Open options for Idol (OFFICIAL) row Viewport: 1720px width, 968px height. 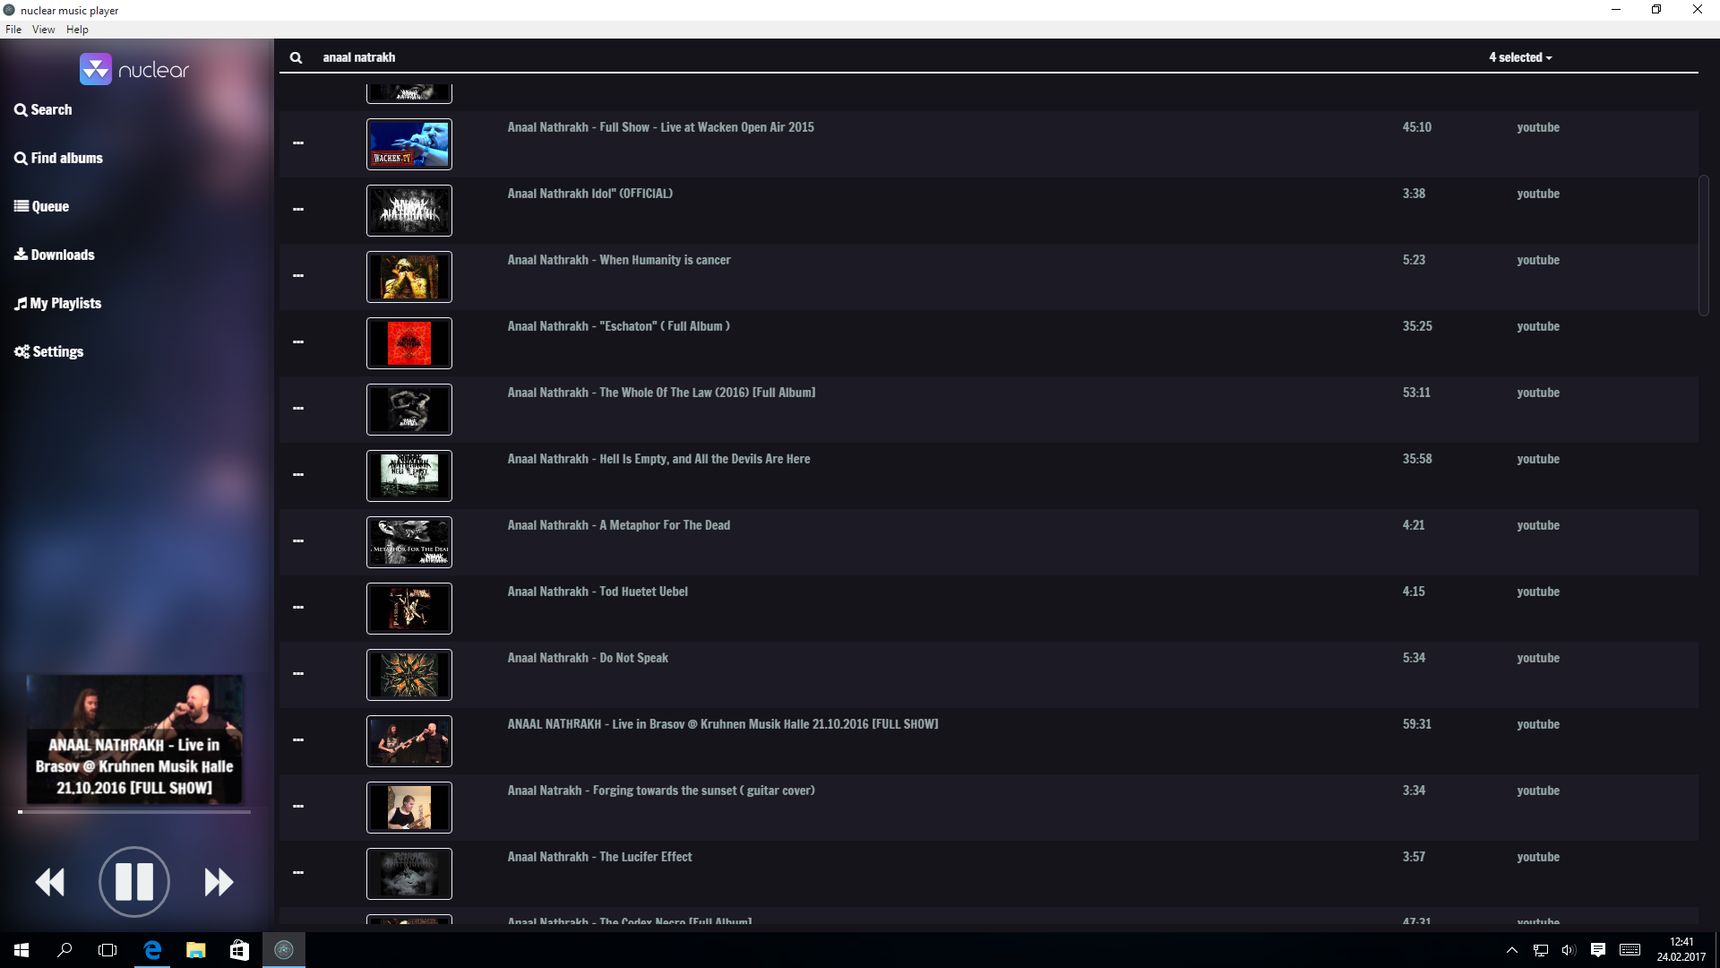pyautogui.click(x=298, y=210)
